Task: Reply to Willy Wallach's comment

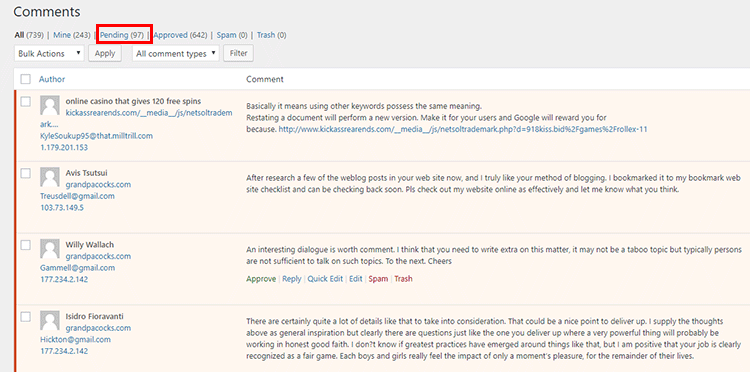Action: tap(292, 279)
